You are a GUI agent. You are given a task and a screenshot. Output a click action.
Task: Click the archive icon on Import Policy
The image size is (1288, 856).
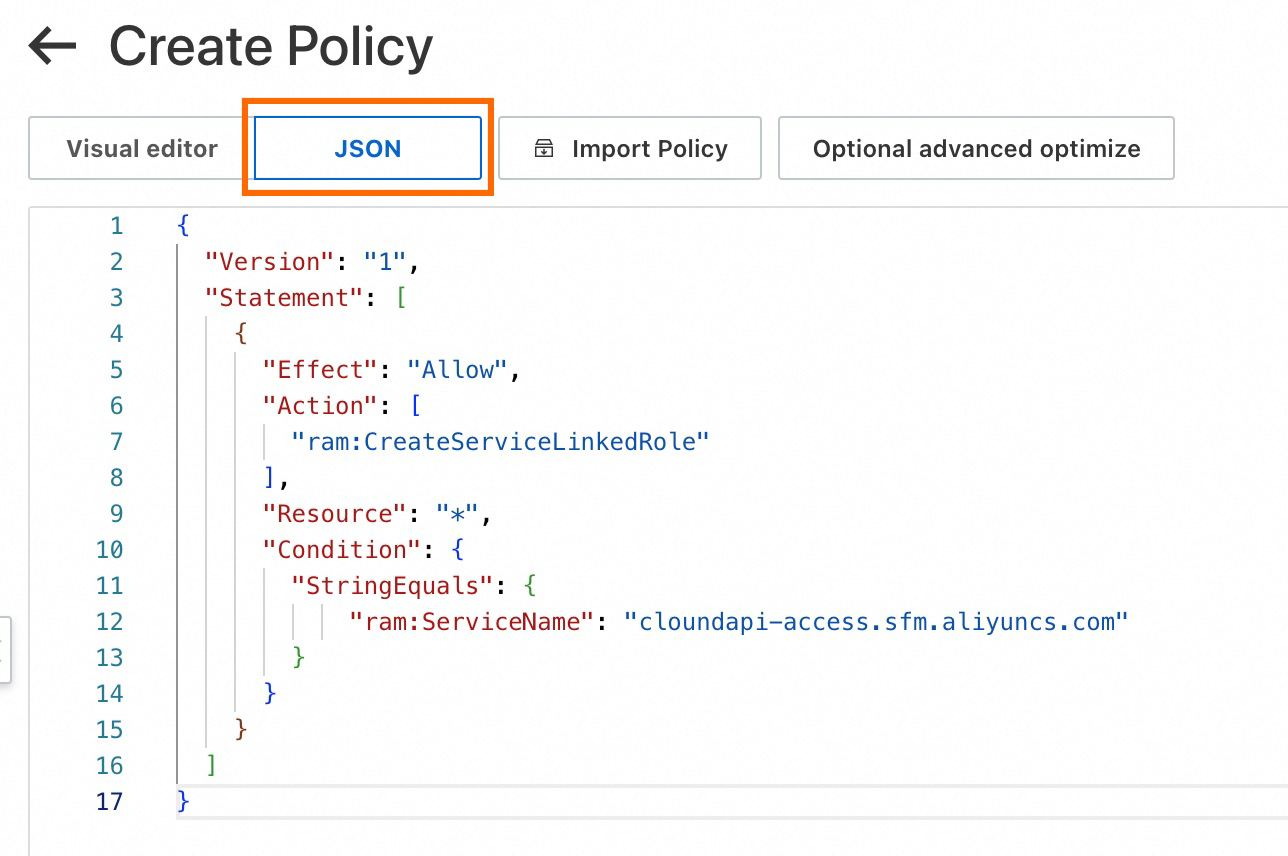pyautogui.click(x=543, y=148)
